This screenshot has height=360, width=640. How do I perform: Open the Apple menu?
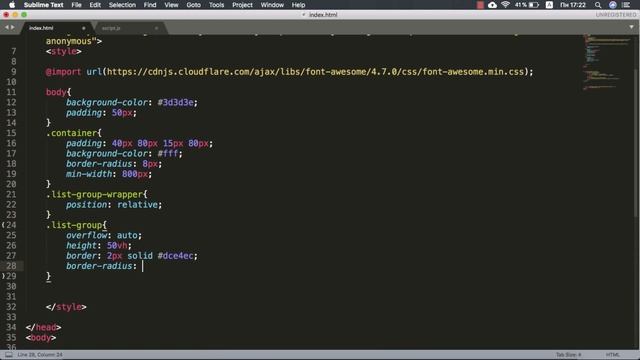(x=12, y=5)
